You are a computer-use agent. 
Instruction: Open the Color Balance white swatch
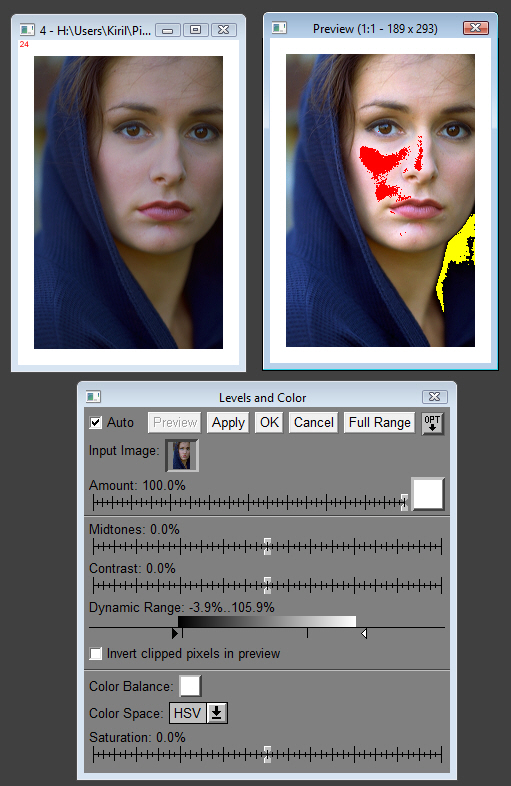tap(191, 686)
